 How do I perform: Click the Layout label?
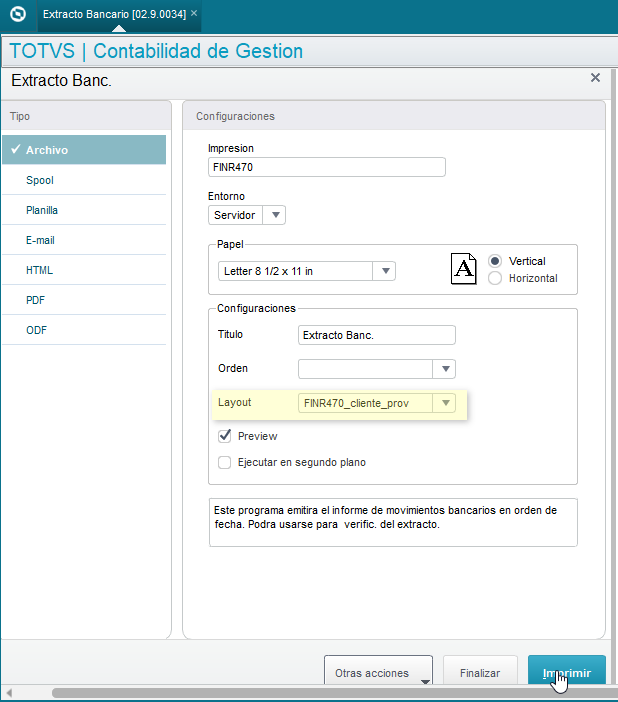click(x=234, y=402)
